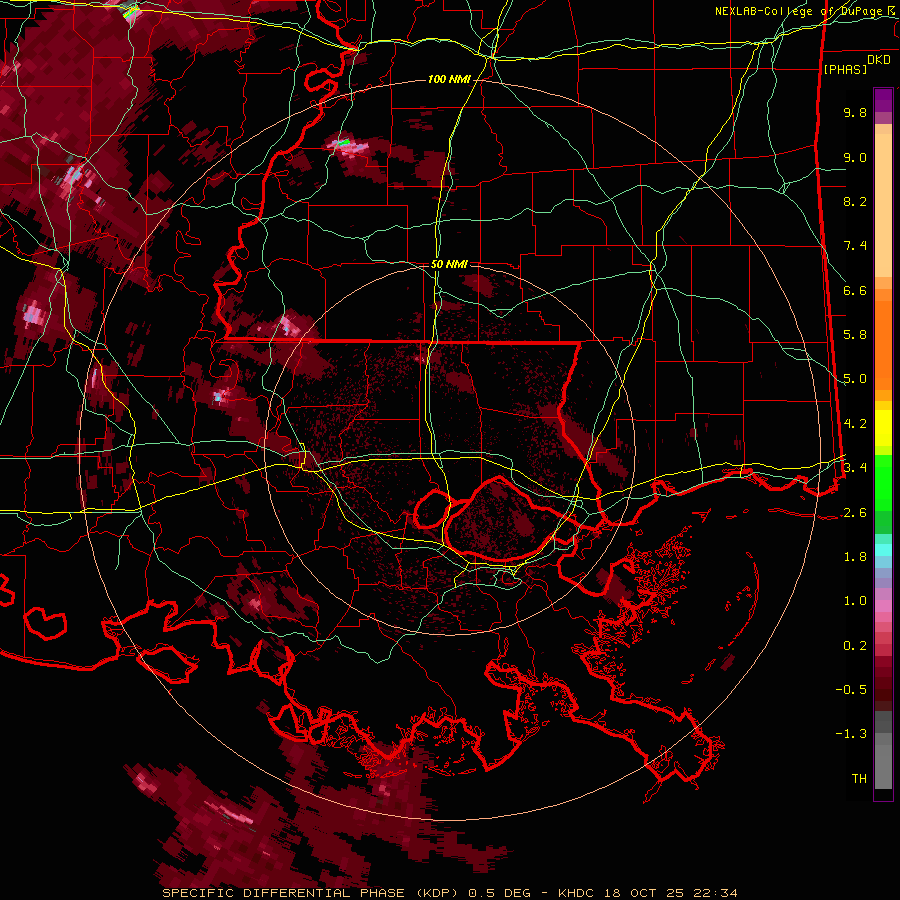This screenshot has width=900, height=900.
Task: Select the 3.4 scale value
Action: pos(855,468)
